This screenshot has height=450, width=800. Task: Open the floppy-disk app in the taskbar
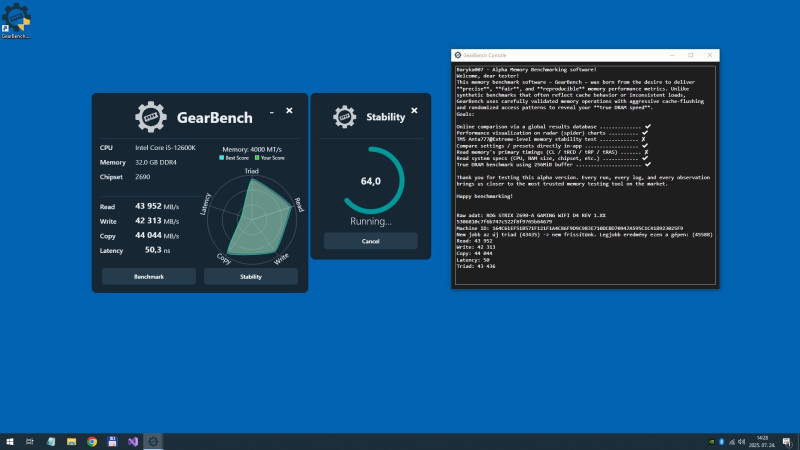112,441
